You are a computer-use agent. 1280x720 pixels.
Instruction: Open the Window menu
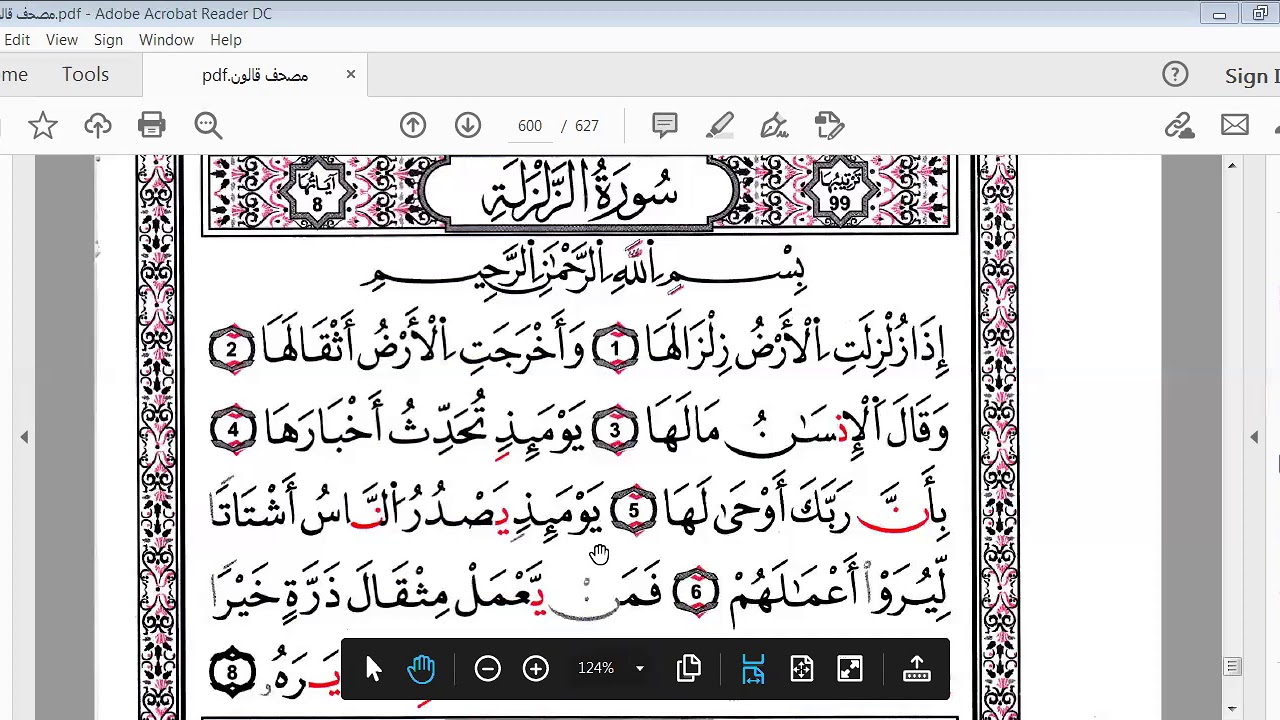click(166, 40)
